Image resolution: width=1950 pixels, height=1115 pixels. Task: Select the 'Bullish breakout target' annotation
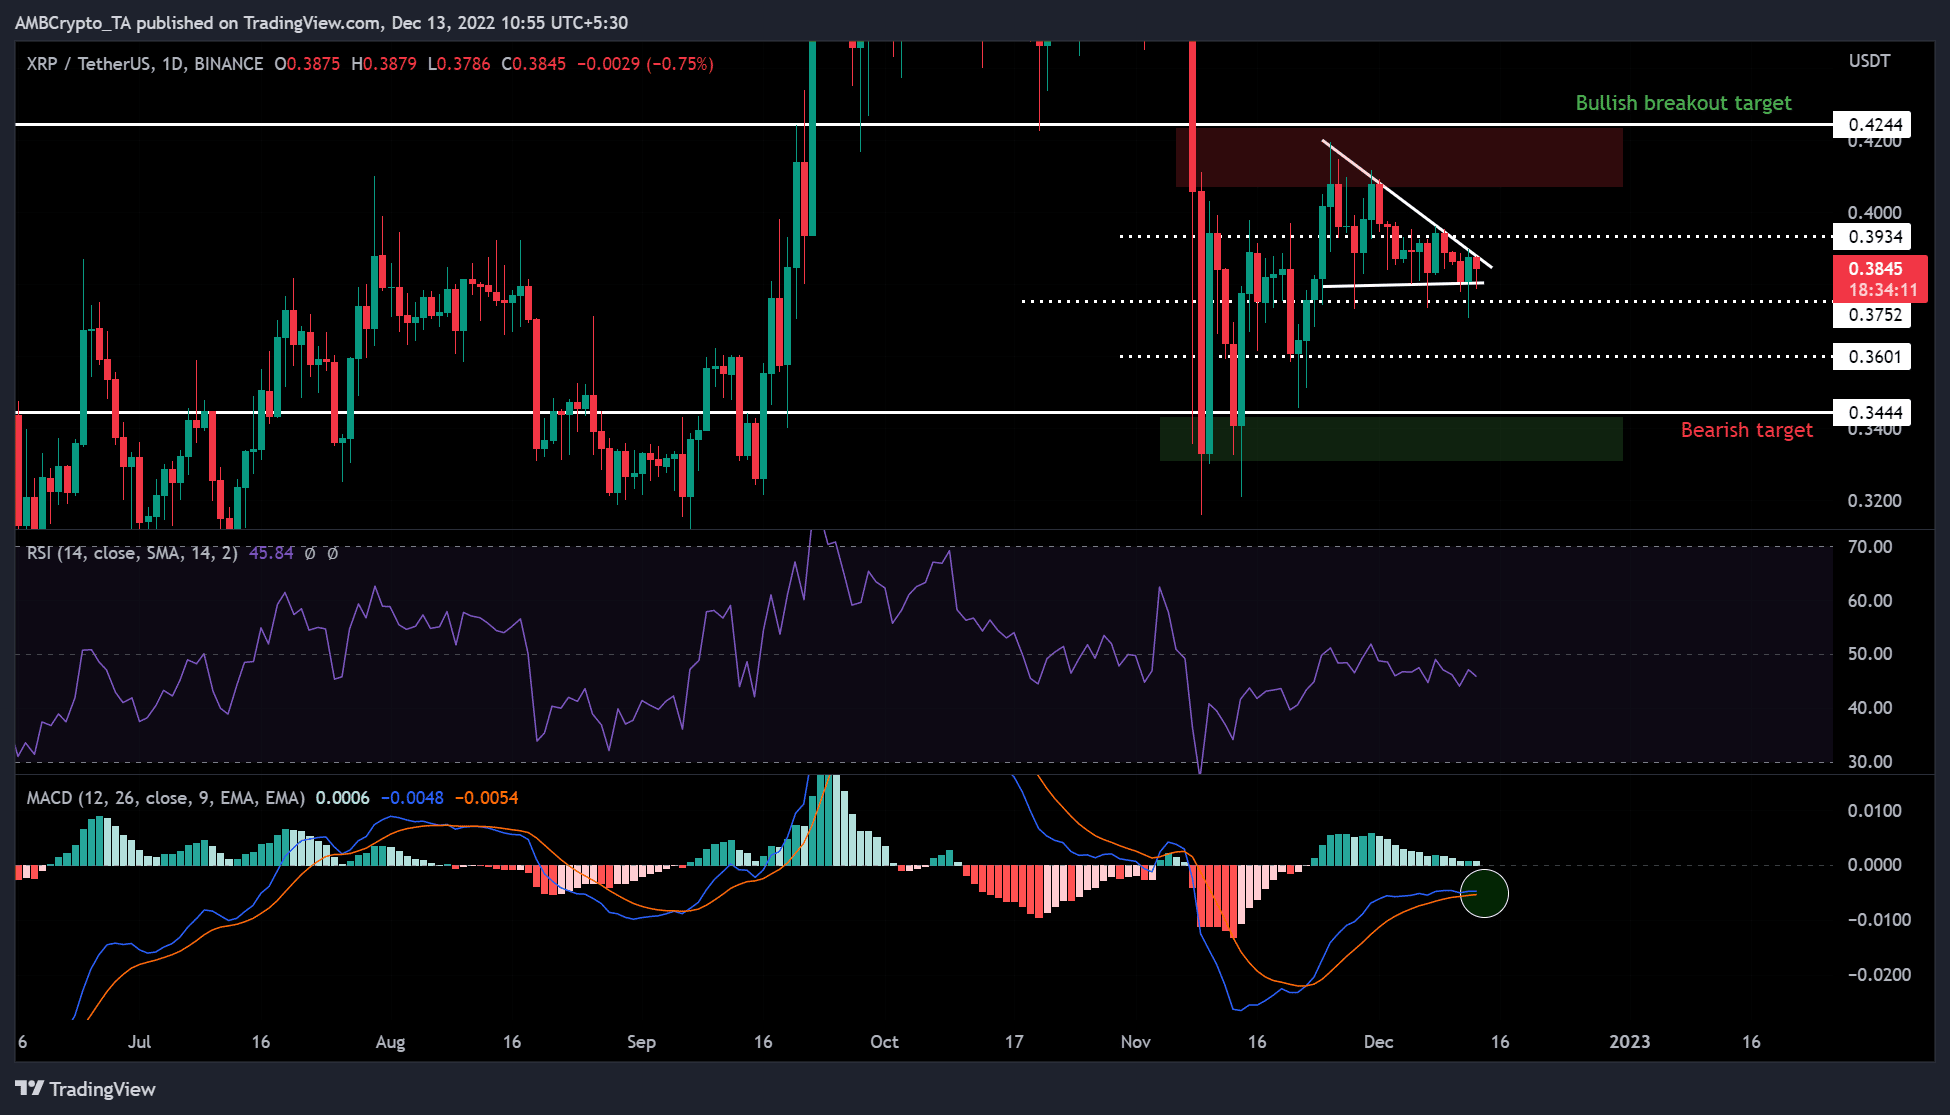(x=1683, y=103)
